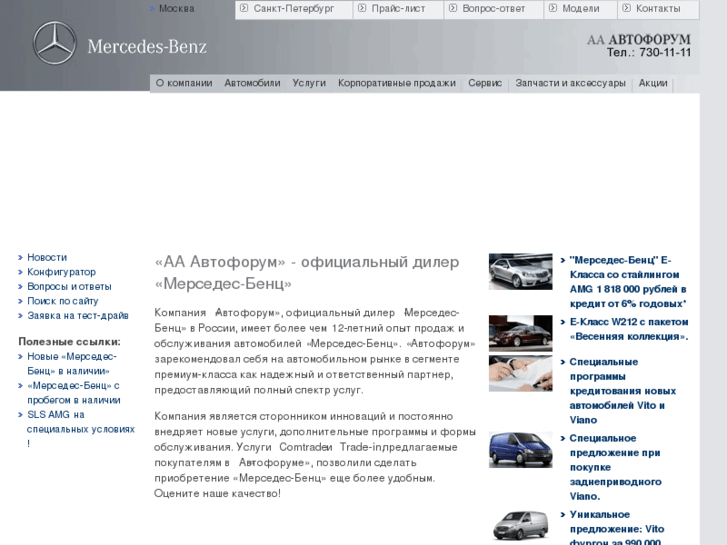Open Специальные программы кредитования Vito link

[x=623, y=391]
